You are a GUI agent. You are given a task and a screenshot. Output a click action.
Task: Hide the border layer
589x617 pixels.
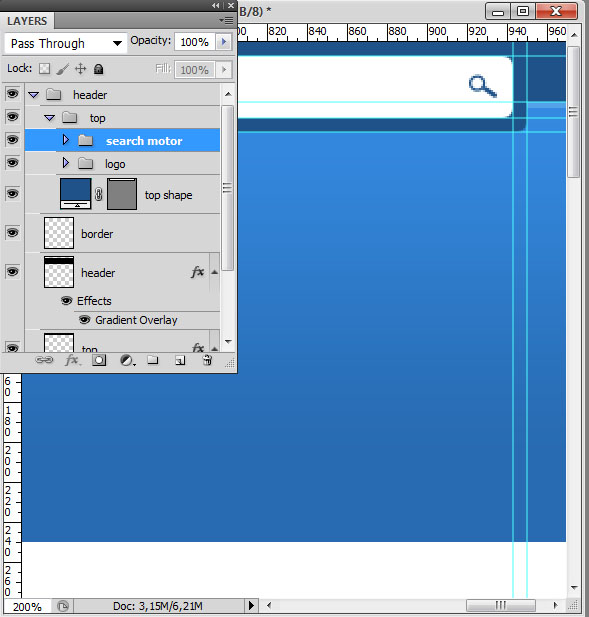click(x=13, y=233)
